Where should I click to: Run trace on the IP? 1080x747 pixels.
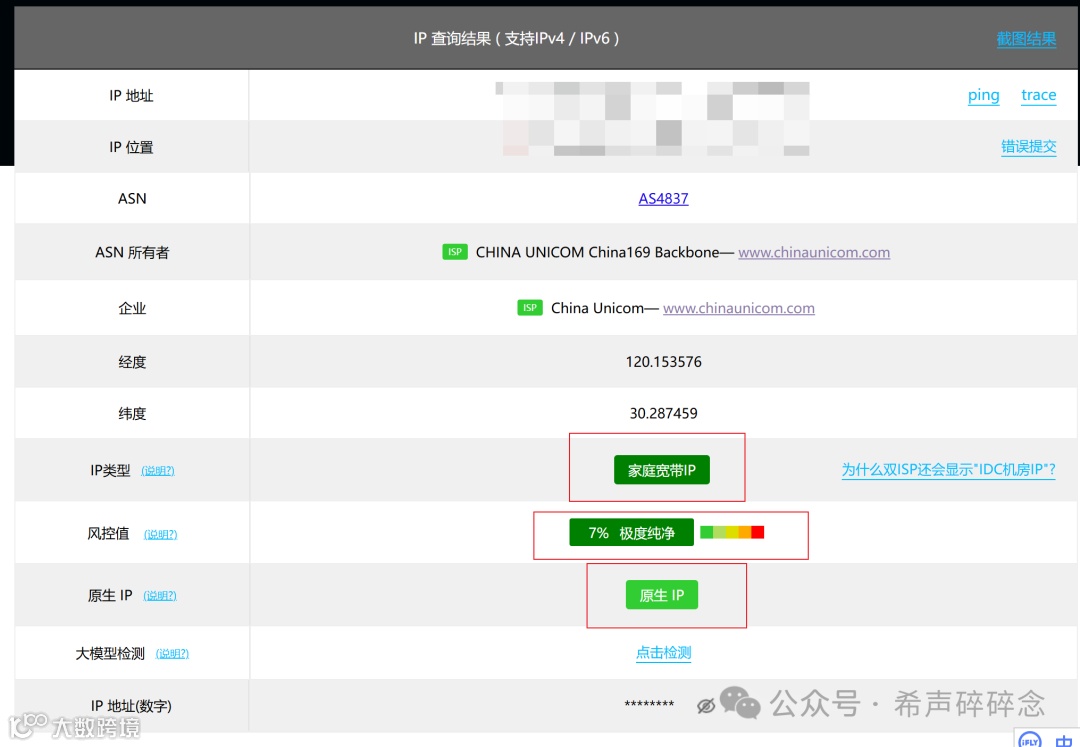click(x=1038, y=95)
